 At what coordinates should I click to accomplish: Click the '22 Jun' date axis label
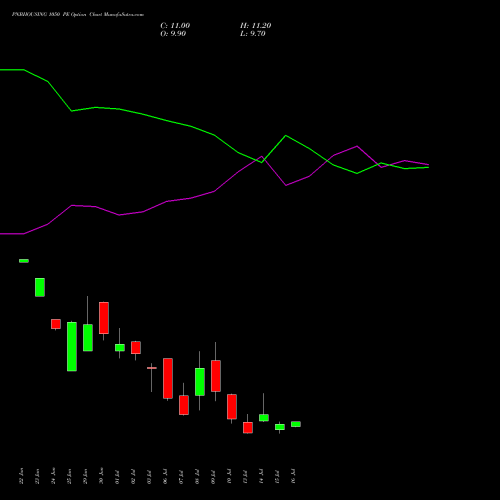point(21,476)
